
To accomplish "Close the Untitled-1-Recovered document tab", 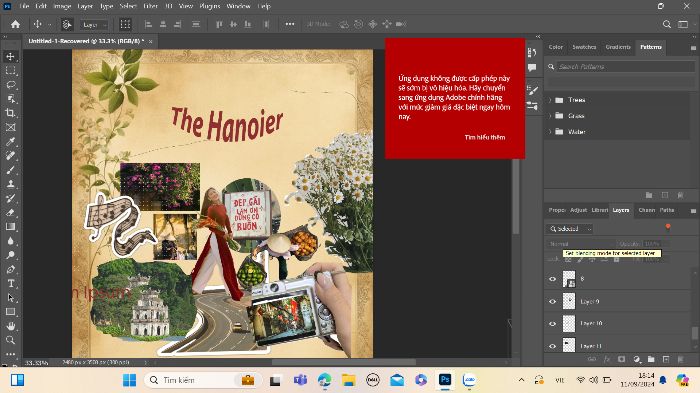I will (x=150, y=42).
